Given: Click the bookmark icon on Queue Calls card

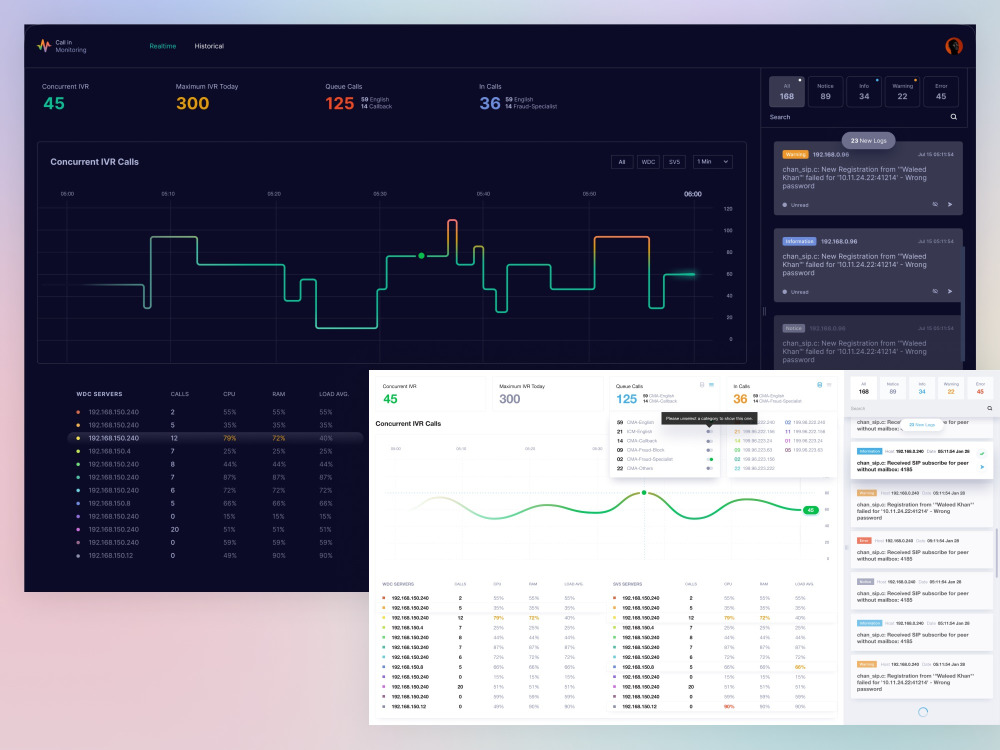Looking at the screenshot, I should pyautogui.click(x=701, y=384).
